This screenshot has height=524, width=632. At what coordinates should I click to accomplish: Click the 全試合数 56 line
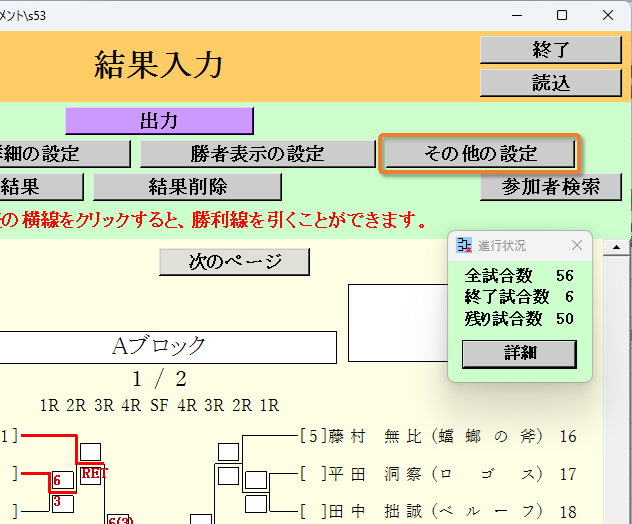coord(519,276)
